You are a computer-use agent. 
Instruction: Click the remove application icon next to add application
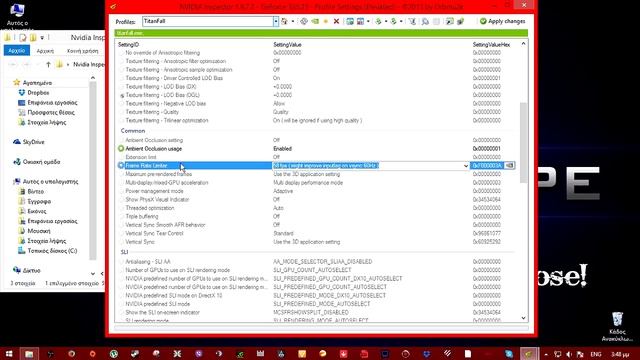(360, 21)
